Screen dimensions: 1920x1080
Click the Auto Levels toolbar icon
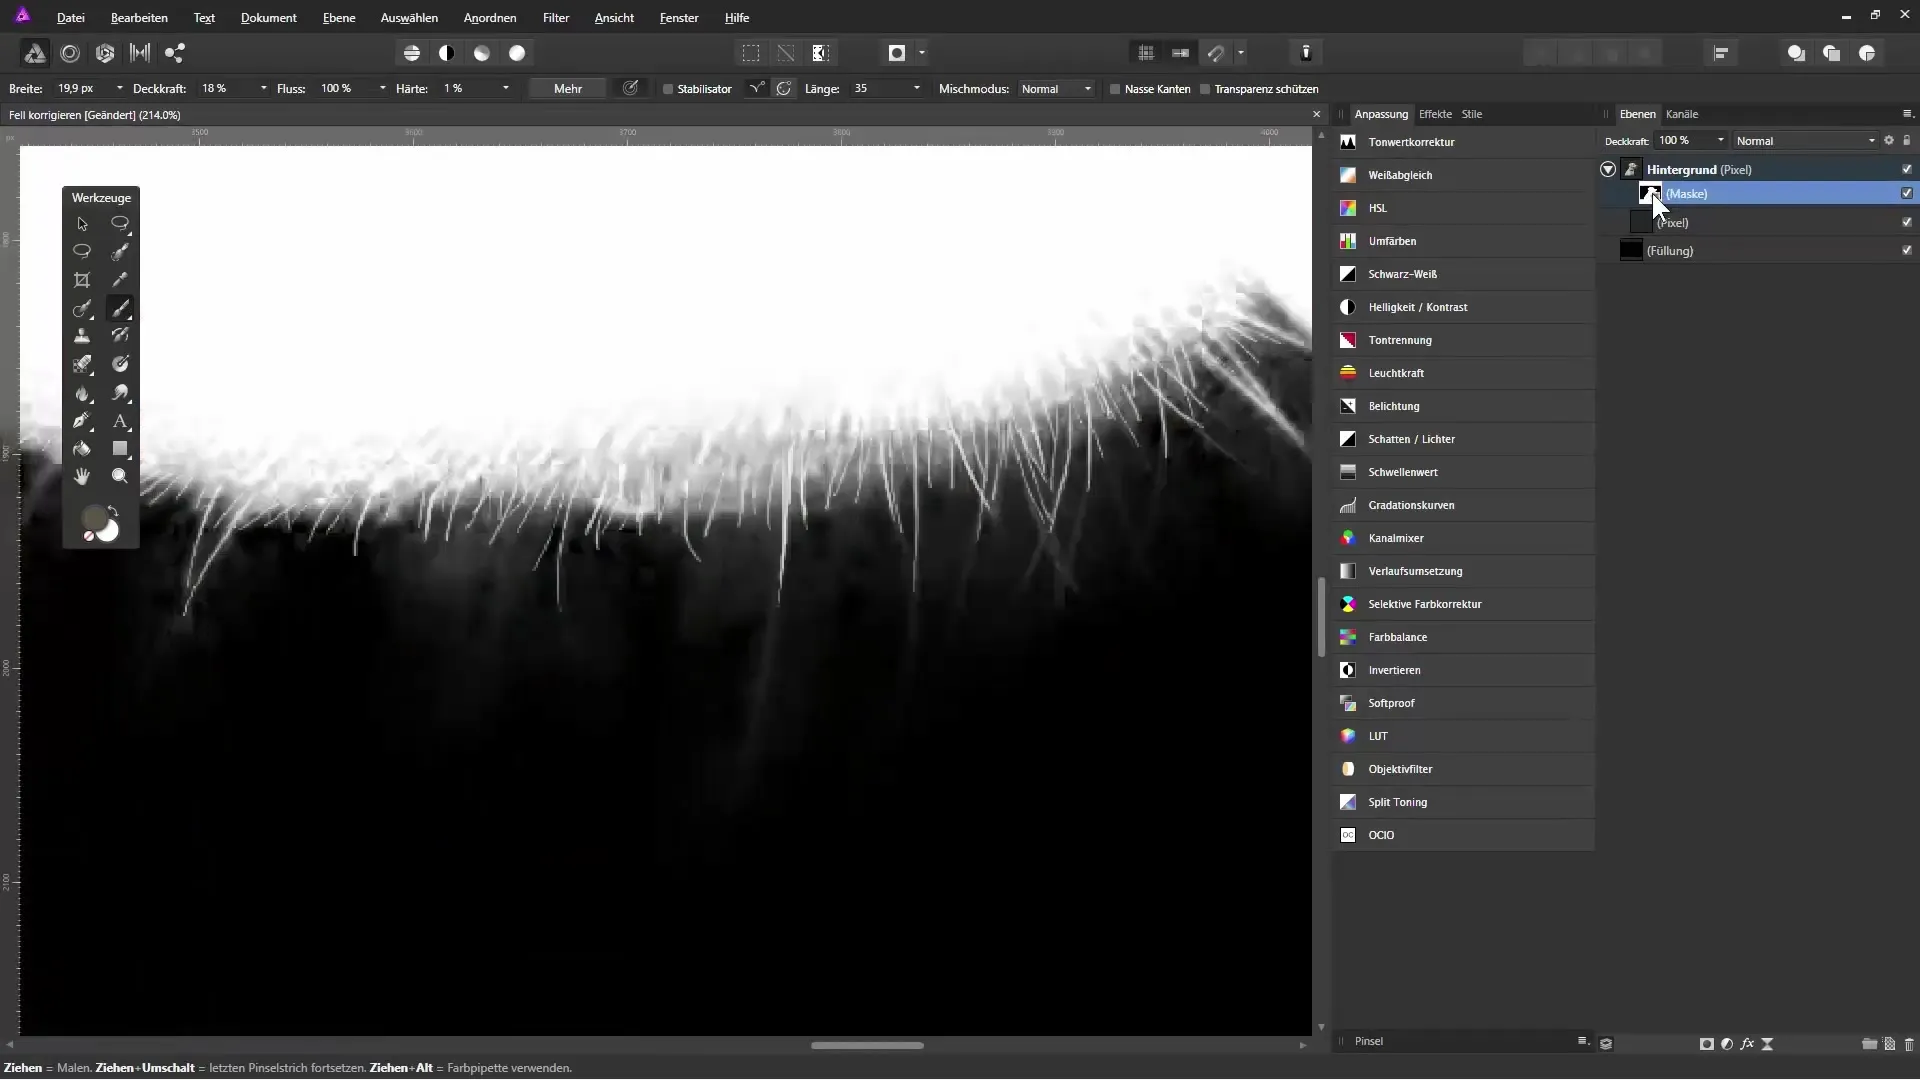click(x=412, y=53)
